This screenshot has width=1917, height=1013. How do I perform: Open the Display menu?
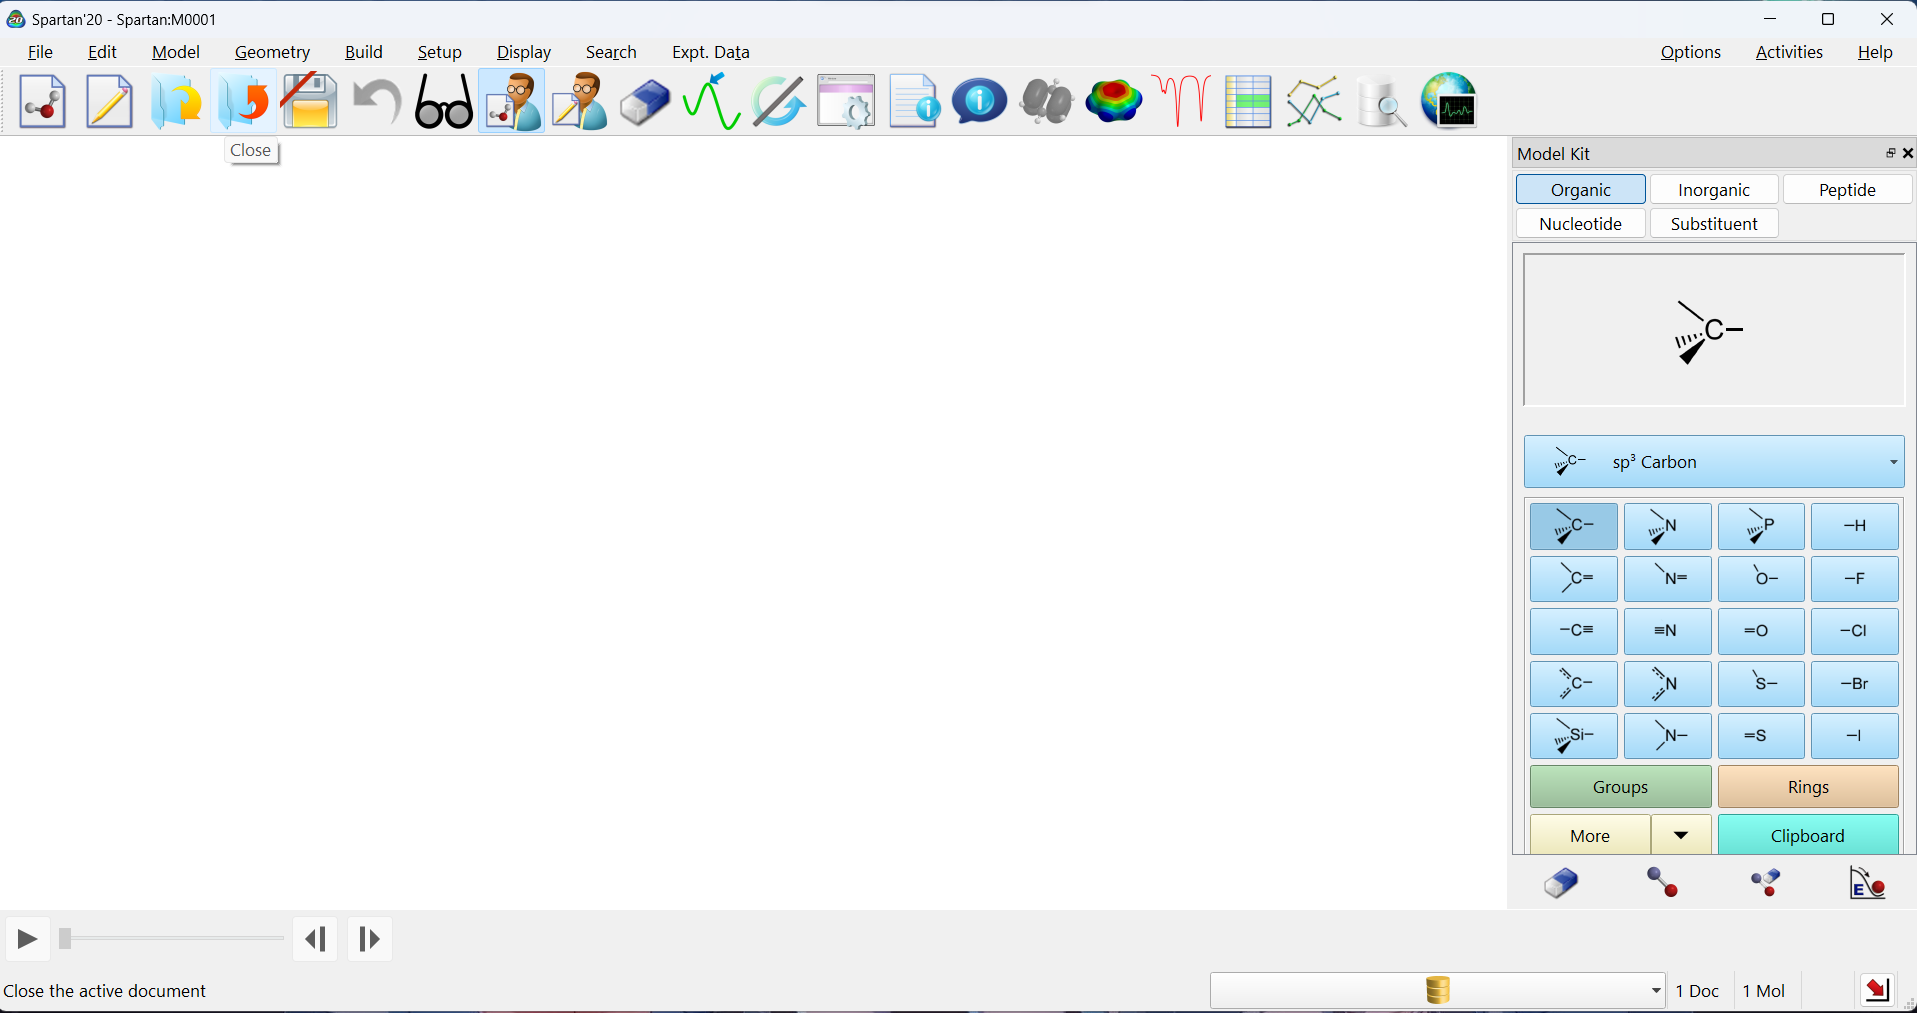(524, 52)
